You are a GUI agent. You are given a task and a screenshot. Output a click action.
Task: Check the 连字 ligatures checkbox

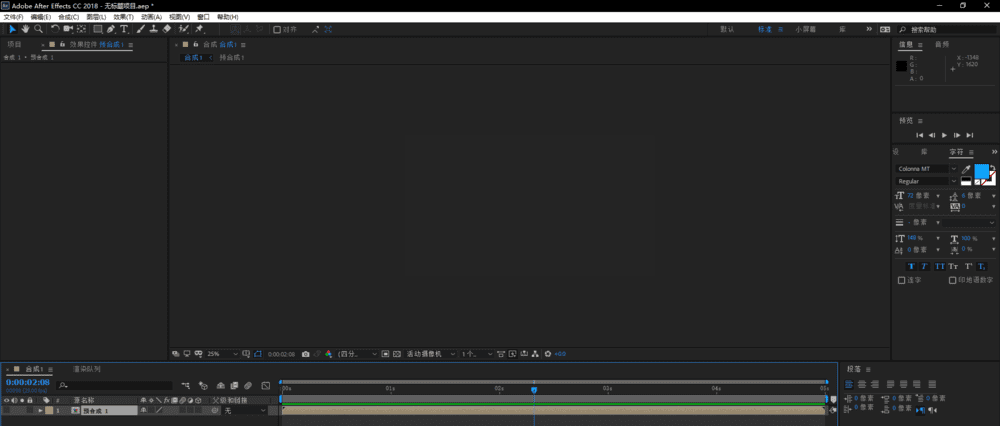coord(901,280)
